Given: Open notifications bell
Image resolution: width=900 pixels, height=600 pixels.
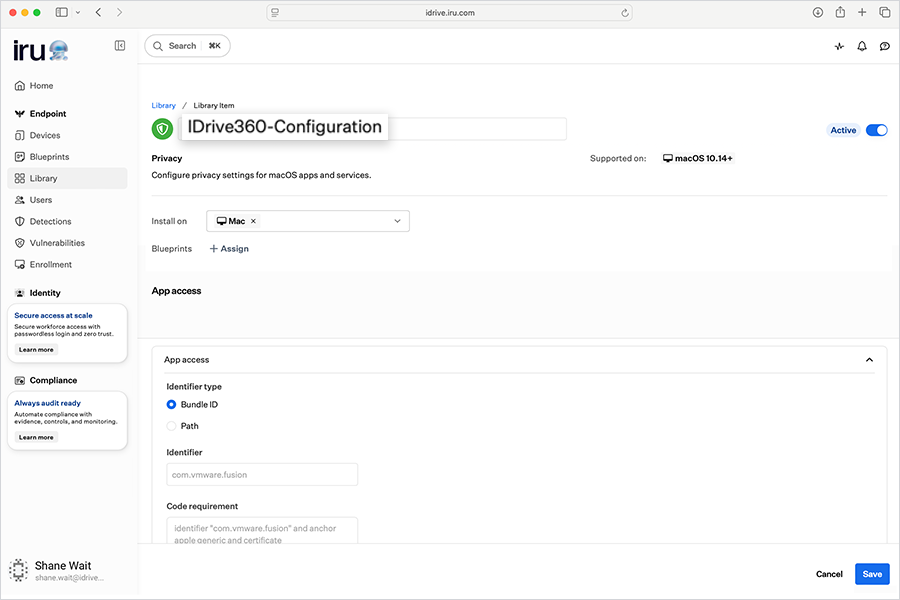Looking at the screenshot, I should [862, 46].
